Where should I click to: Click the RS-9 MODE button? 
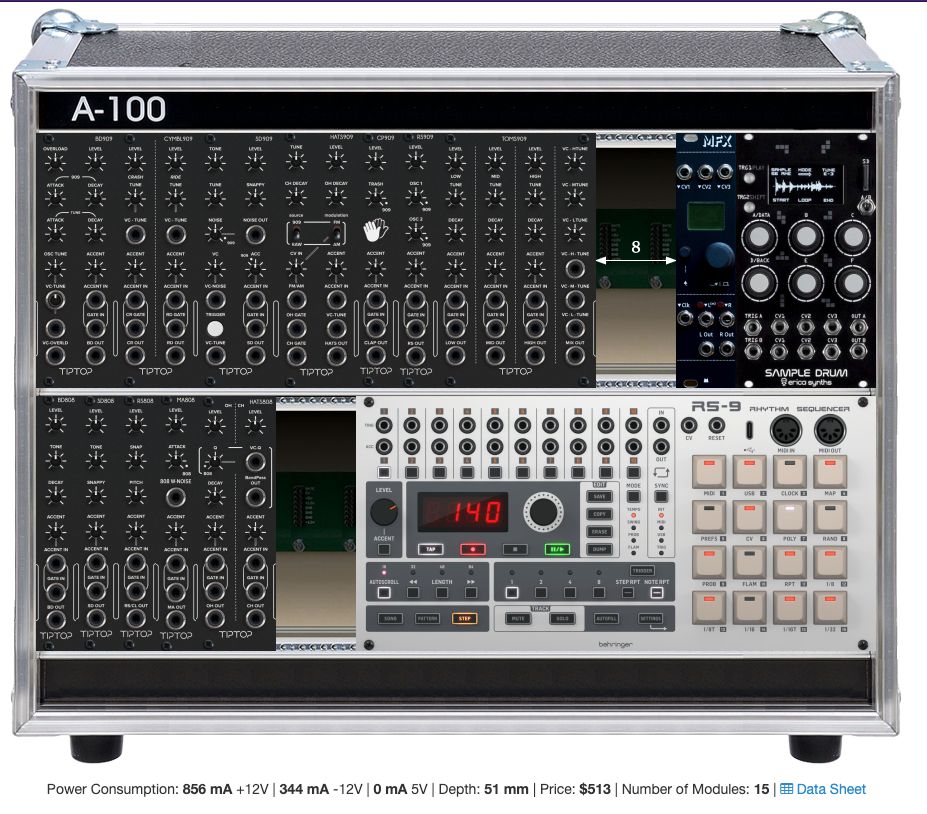(633, 497)
